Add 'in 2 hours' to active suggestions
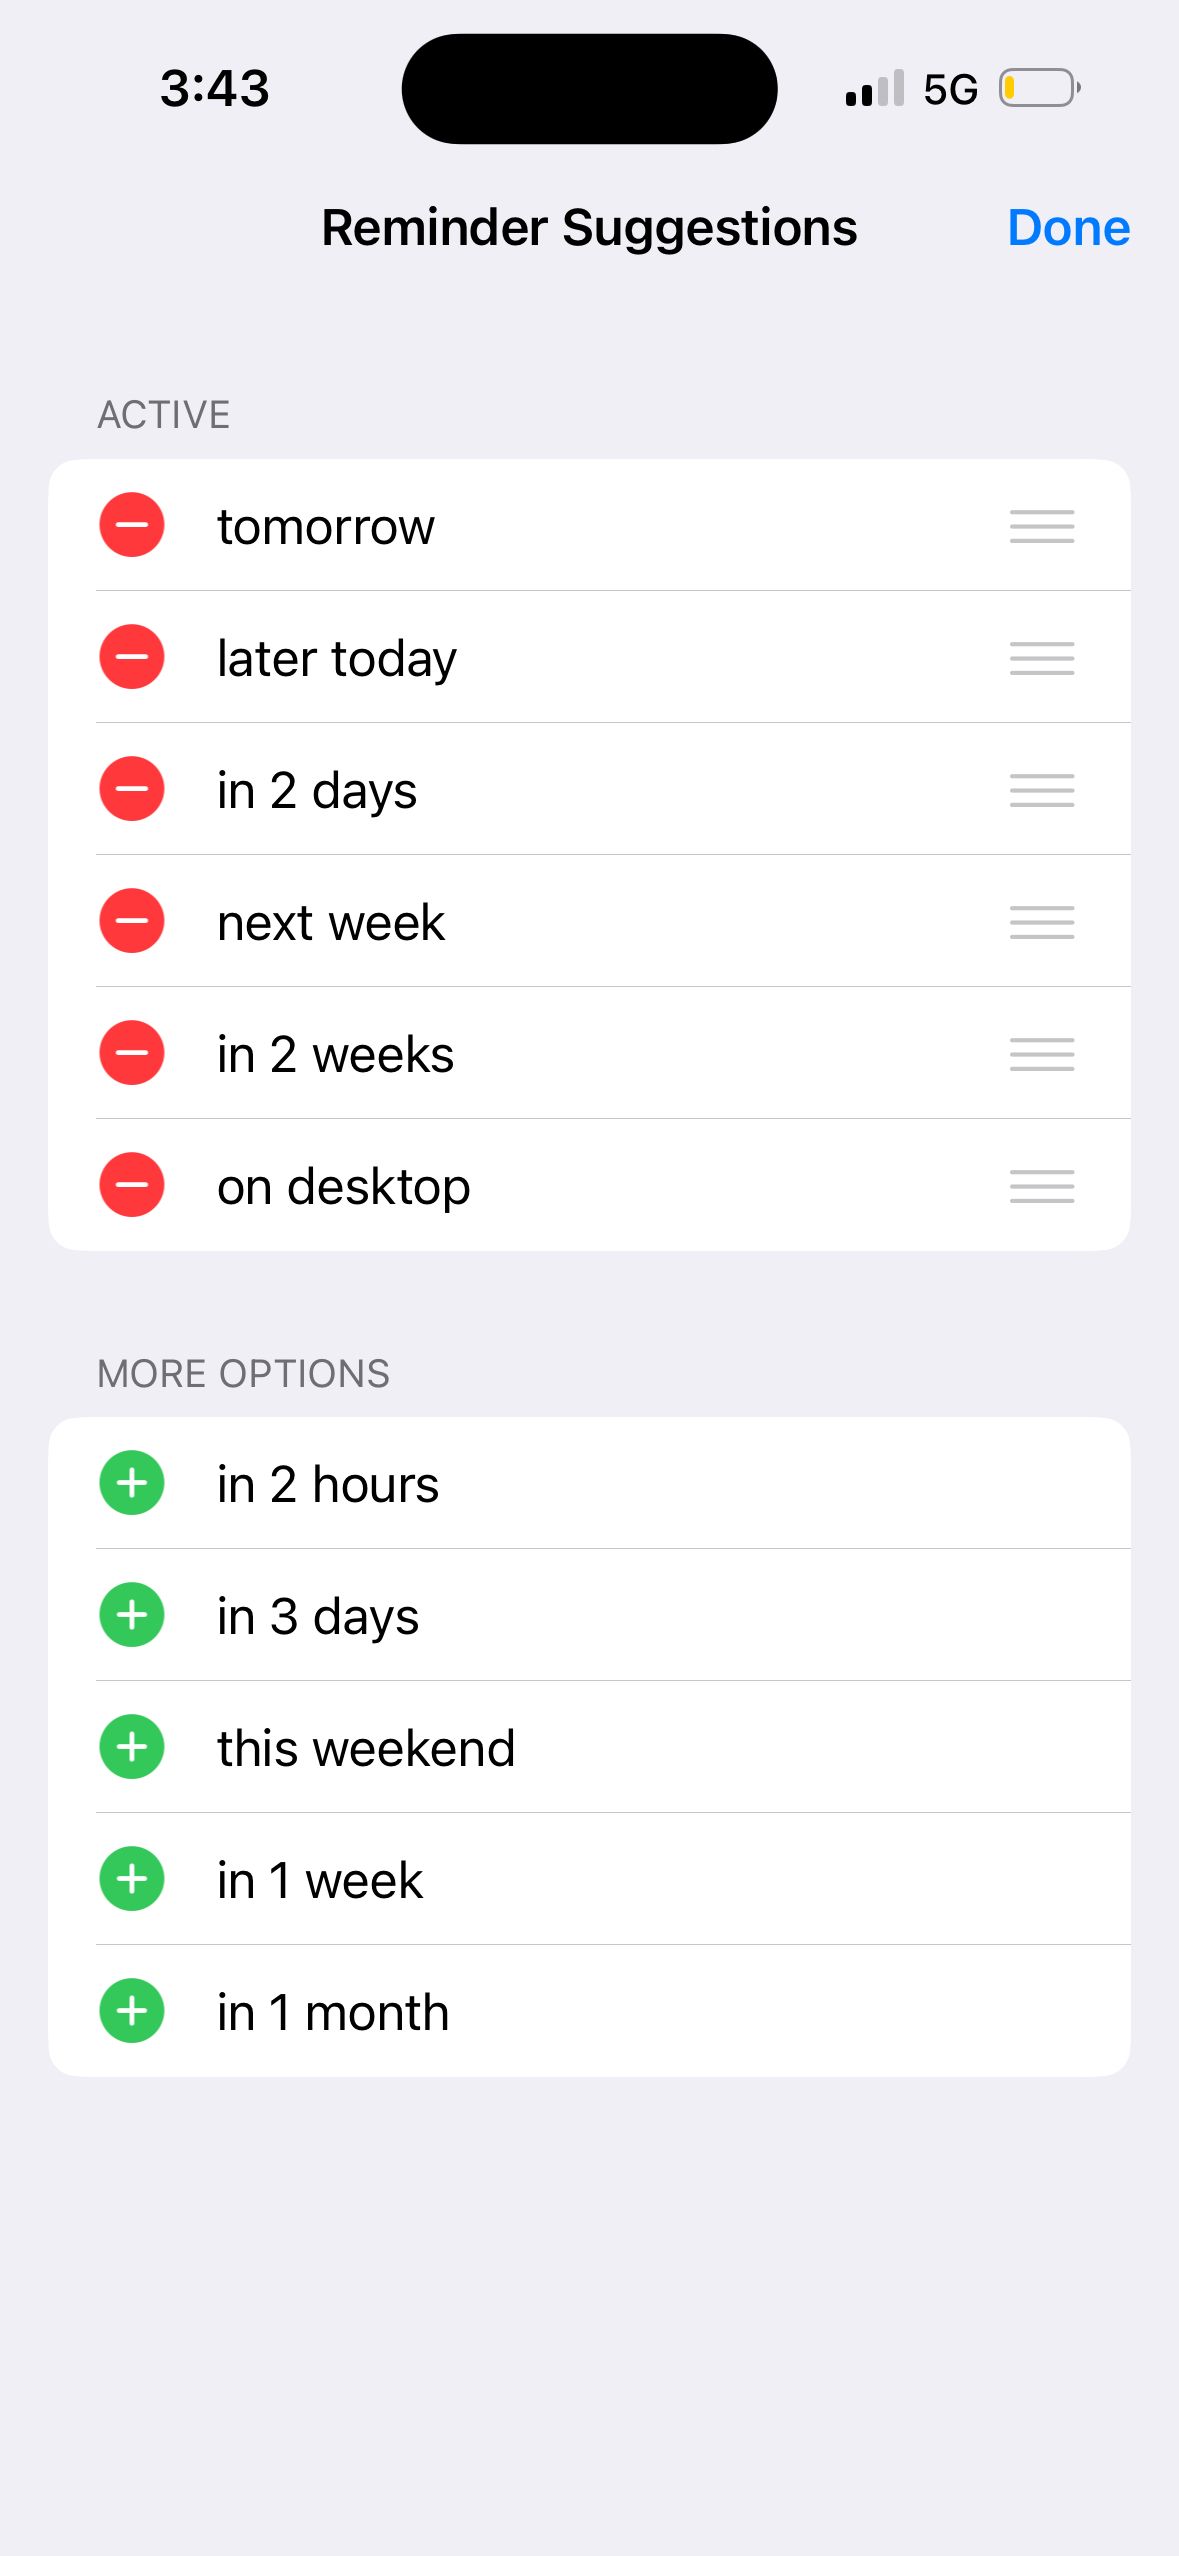 (132, 1483)
